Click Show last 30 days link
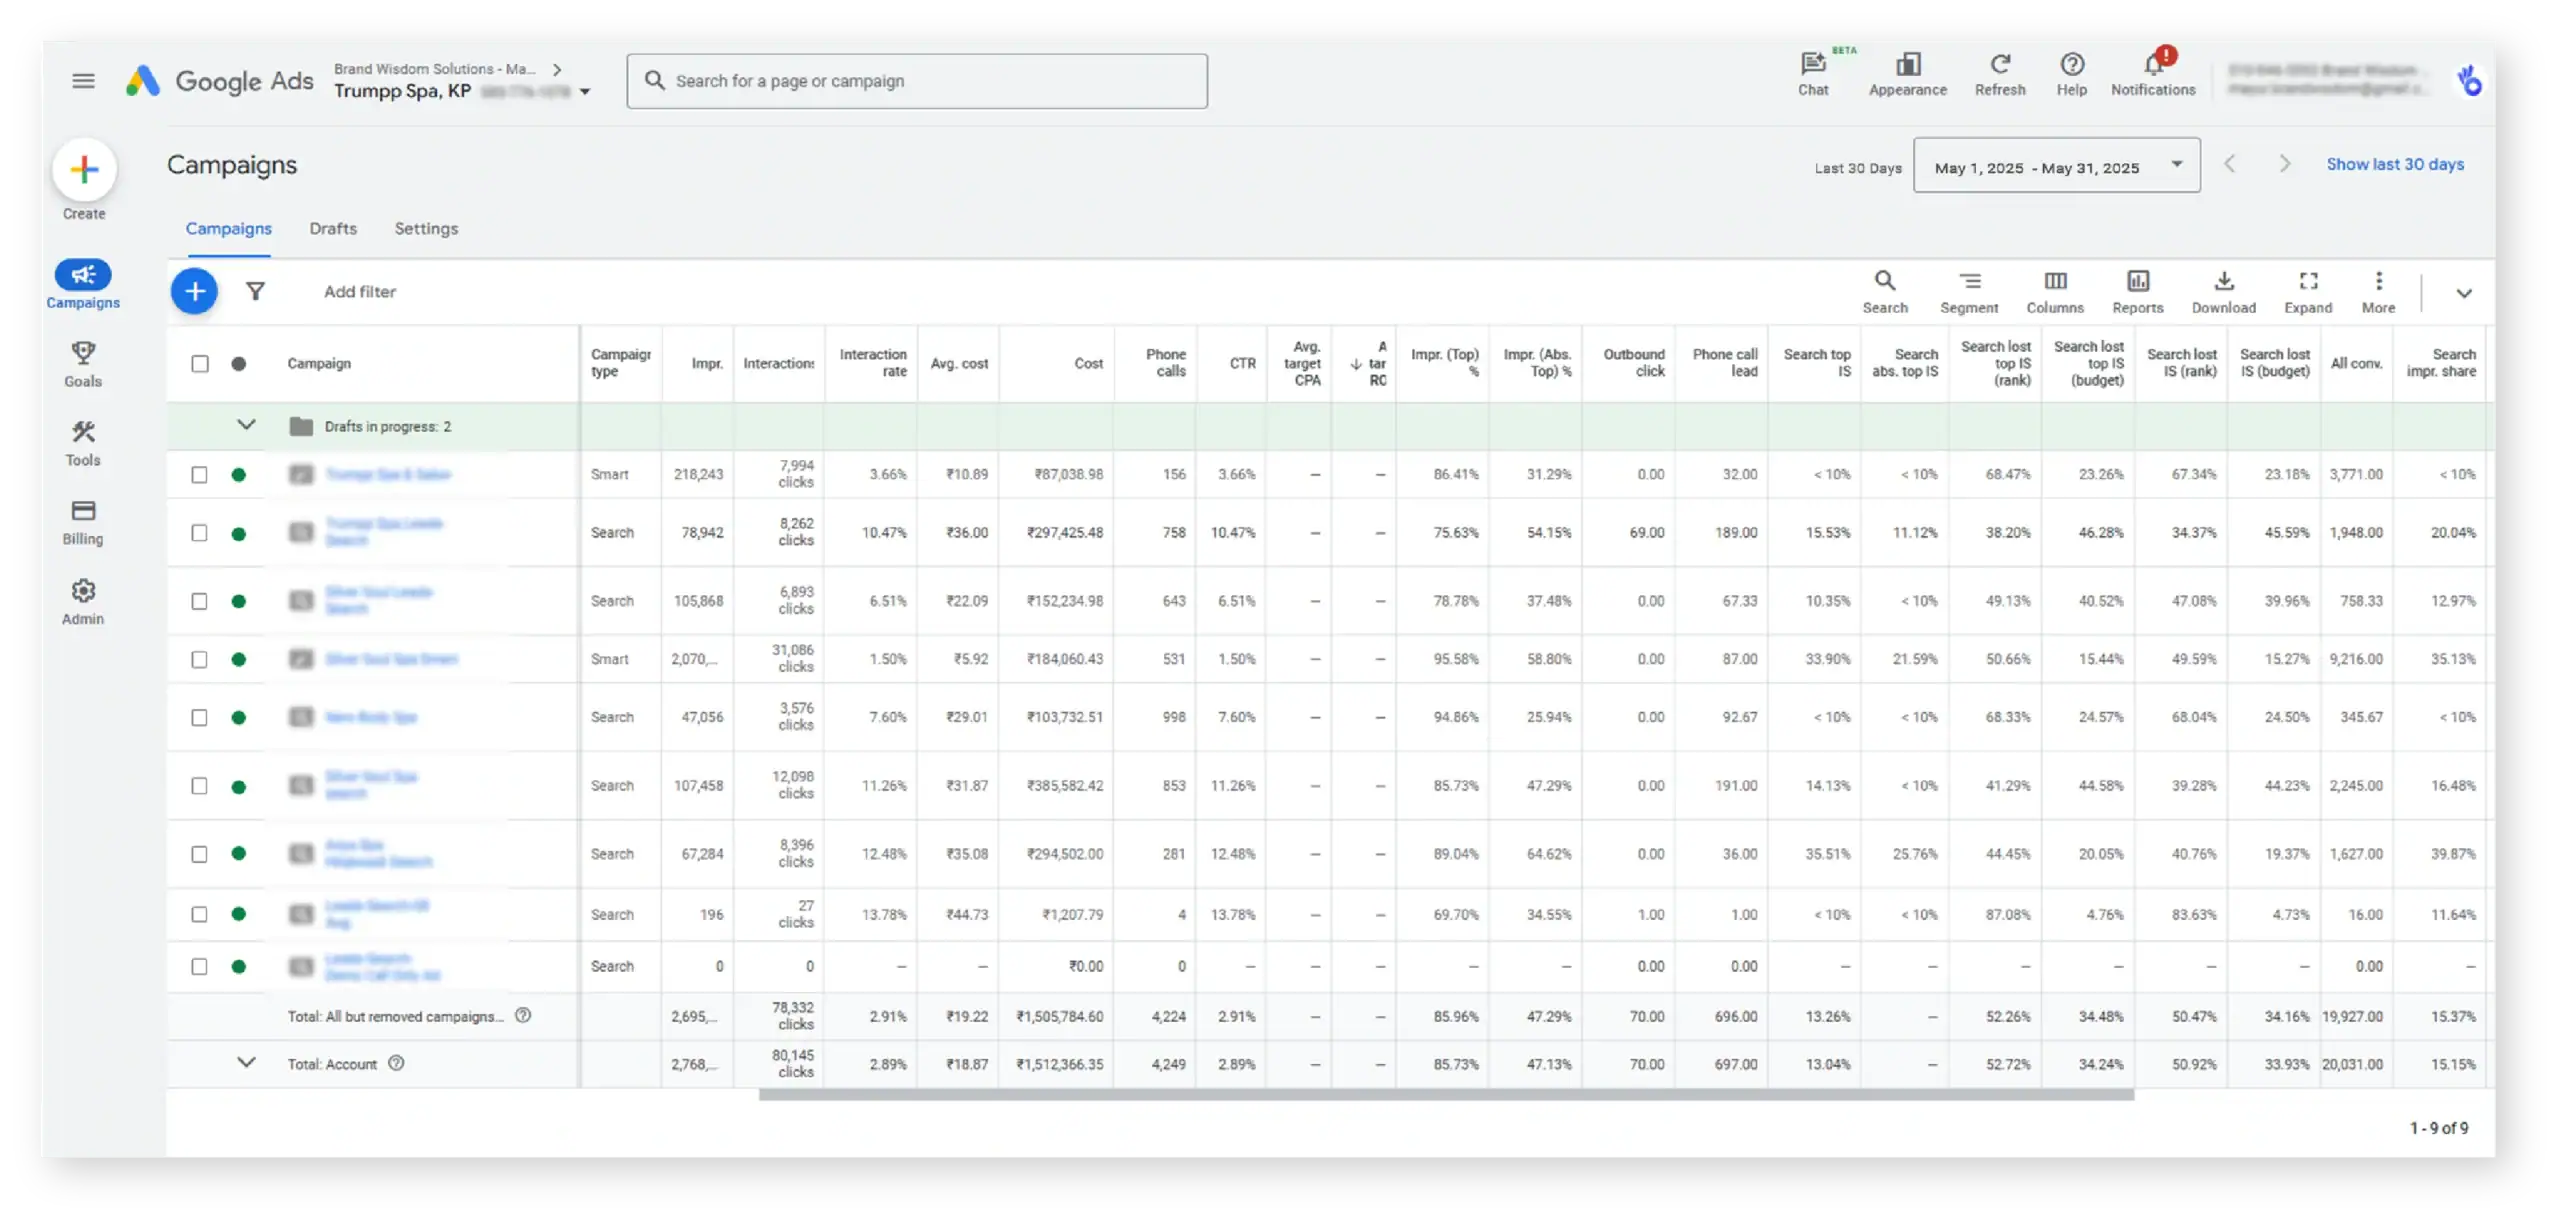The image size is (2560, 1221). (x=2394, y=164)
